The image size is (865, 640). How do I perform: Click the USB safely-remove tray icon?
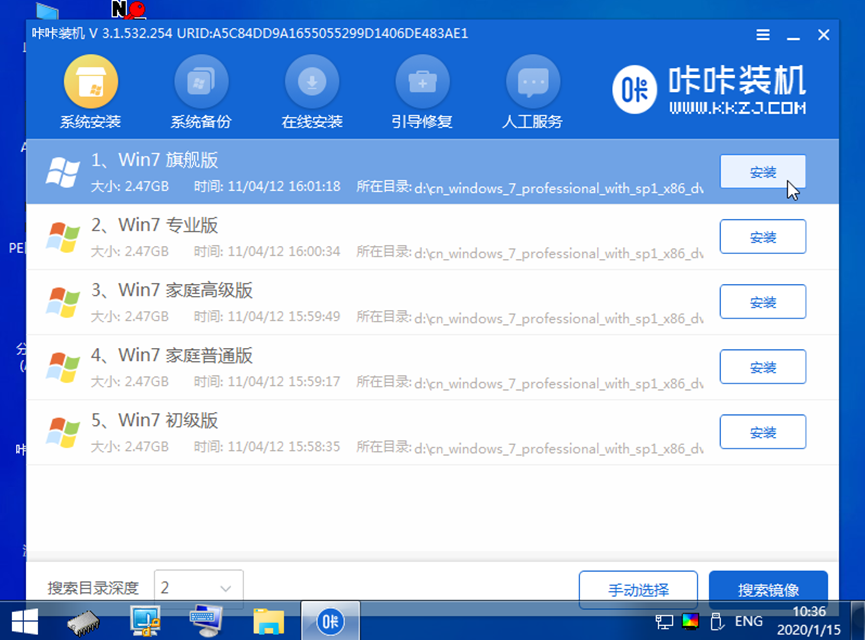(x=716, y=624)
